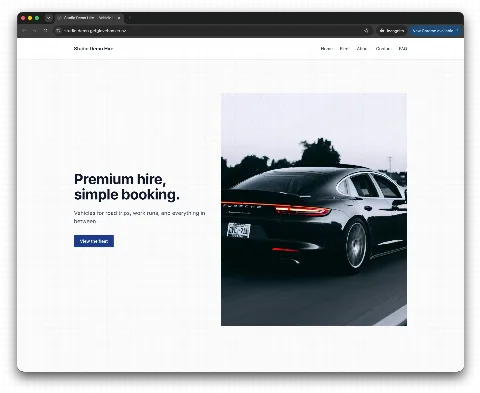Go to the About navigation link

[362, 49]
